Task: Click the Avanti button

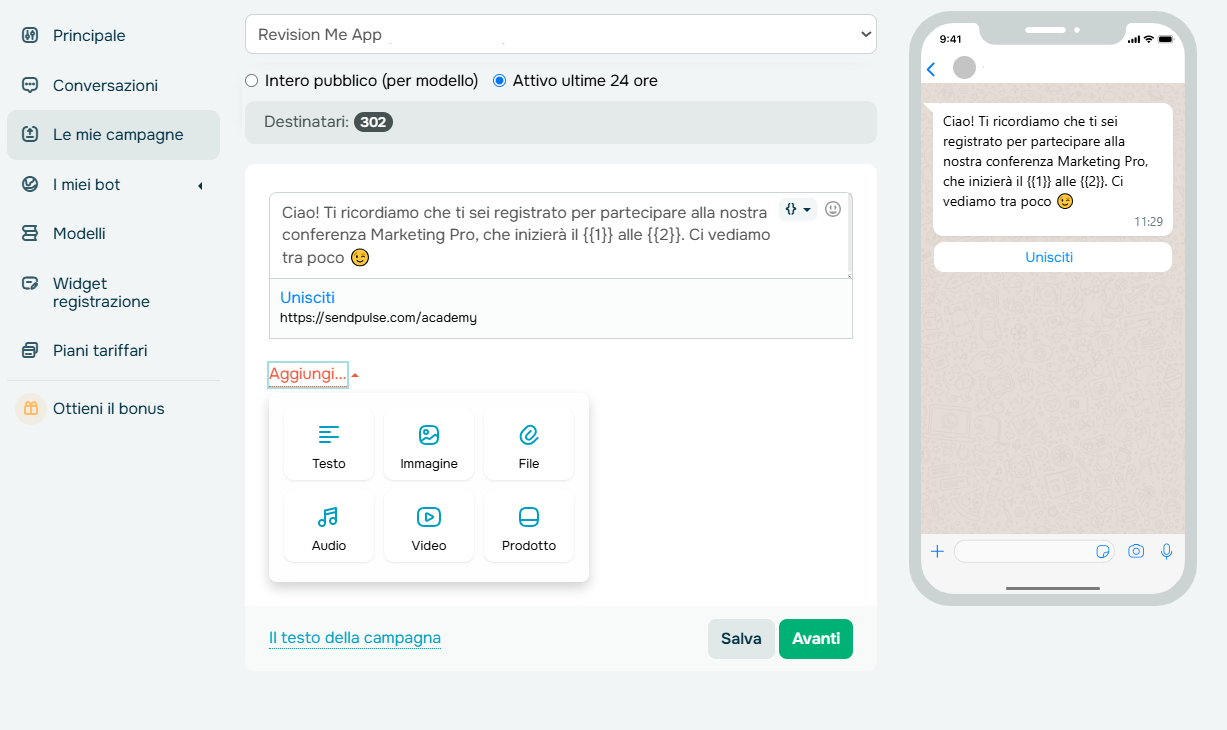Action: click(815, 638)
